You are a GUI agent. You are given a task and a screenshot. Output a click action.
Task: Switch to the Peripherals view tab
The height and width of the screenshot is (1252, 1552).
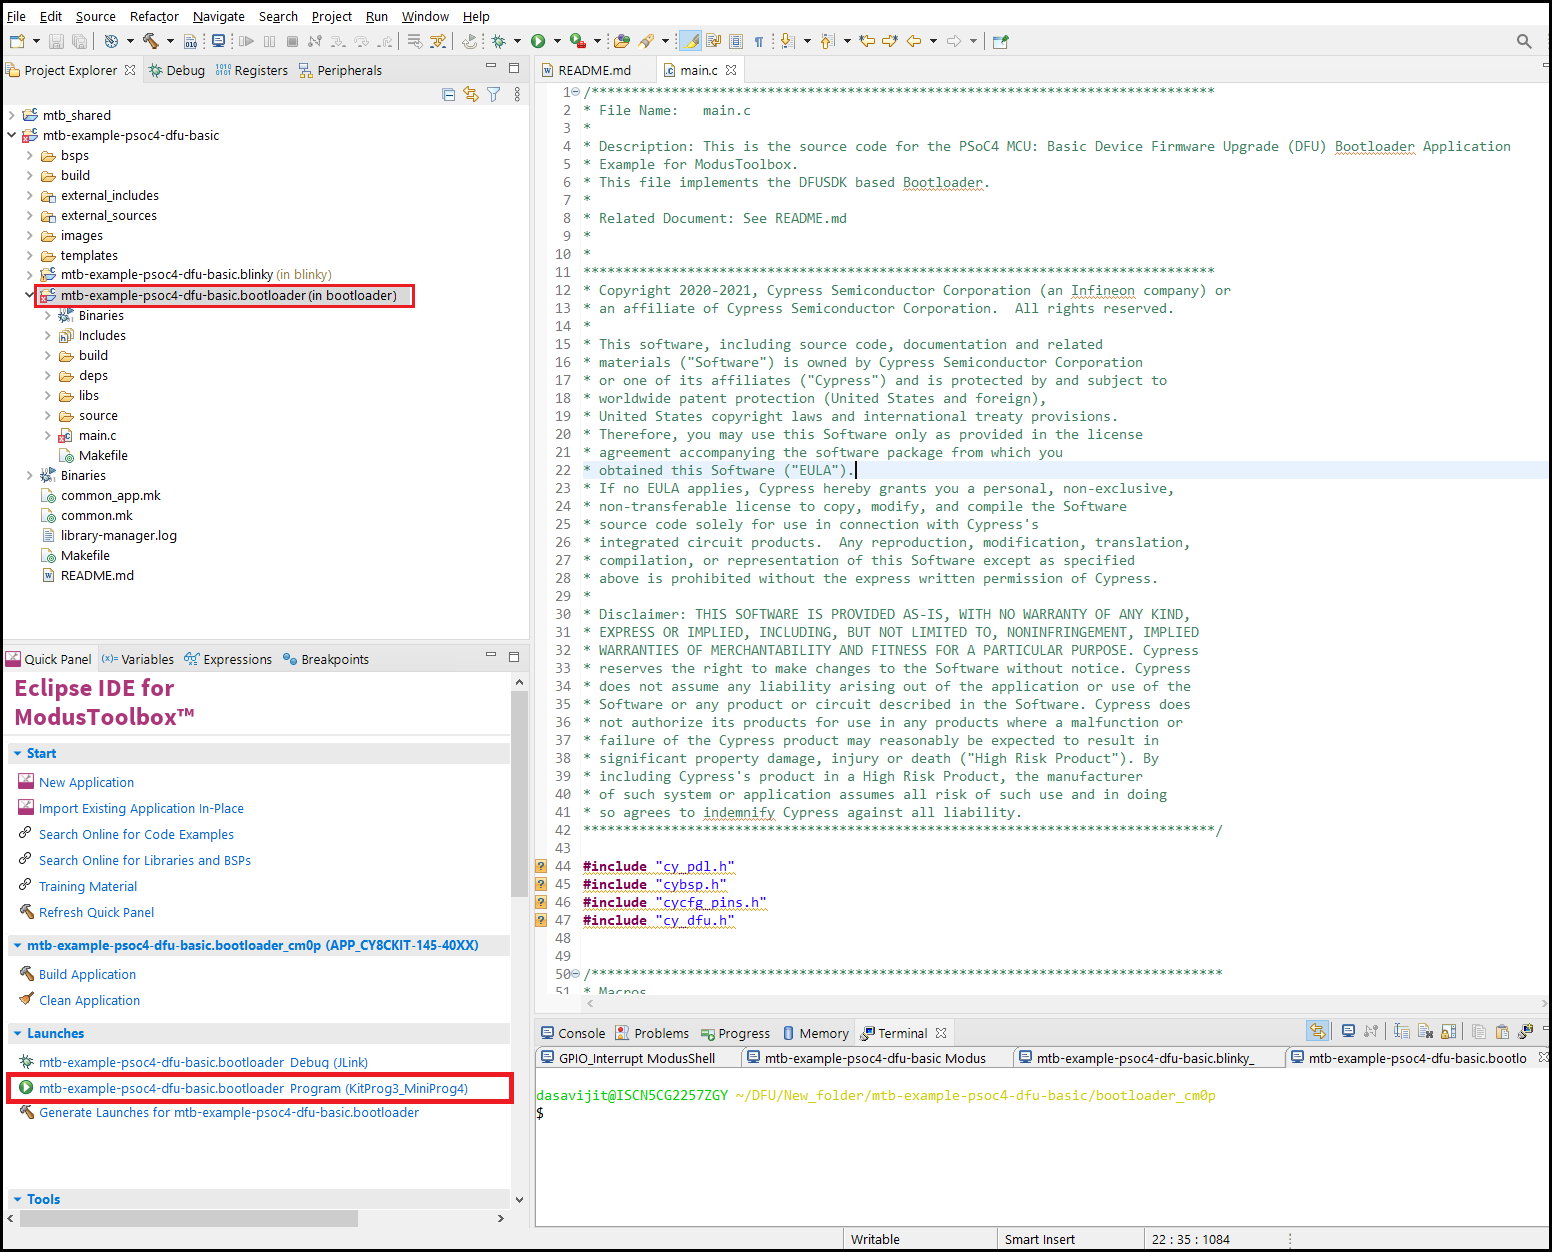point(340,70)
